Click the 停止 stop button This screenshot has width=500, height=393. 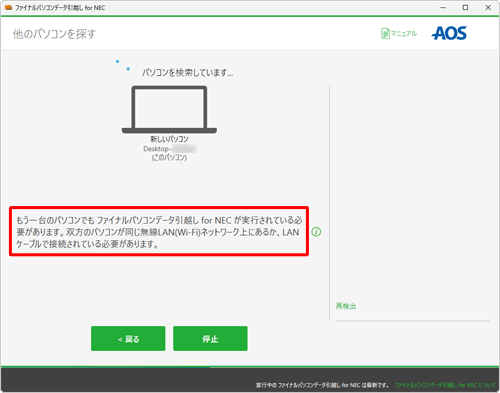(210, 339)
